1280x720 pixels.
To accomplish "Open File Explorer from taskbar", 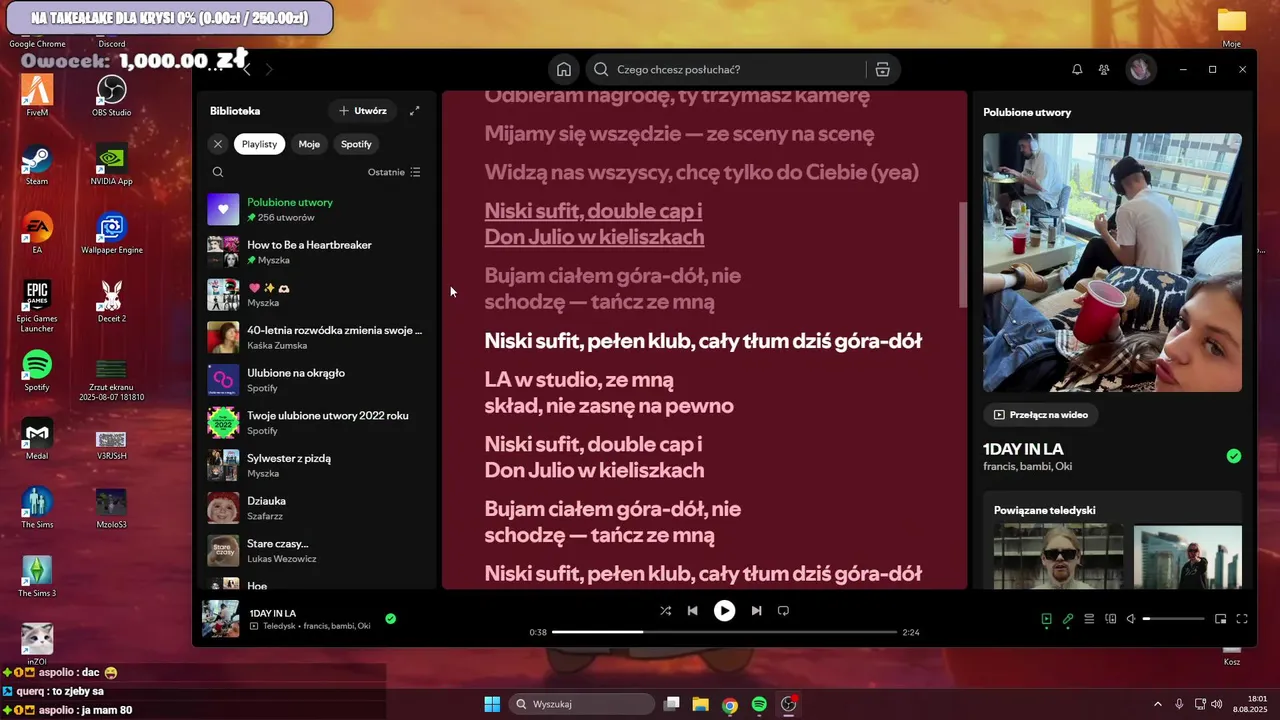I will [x=701, y=704].
